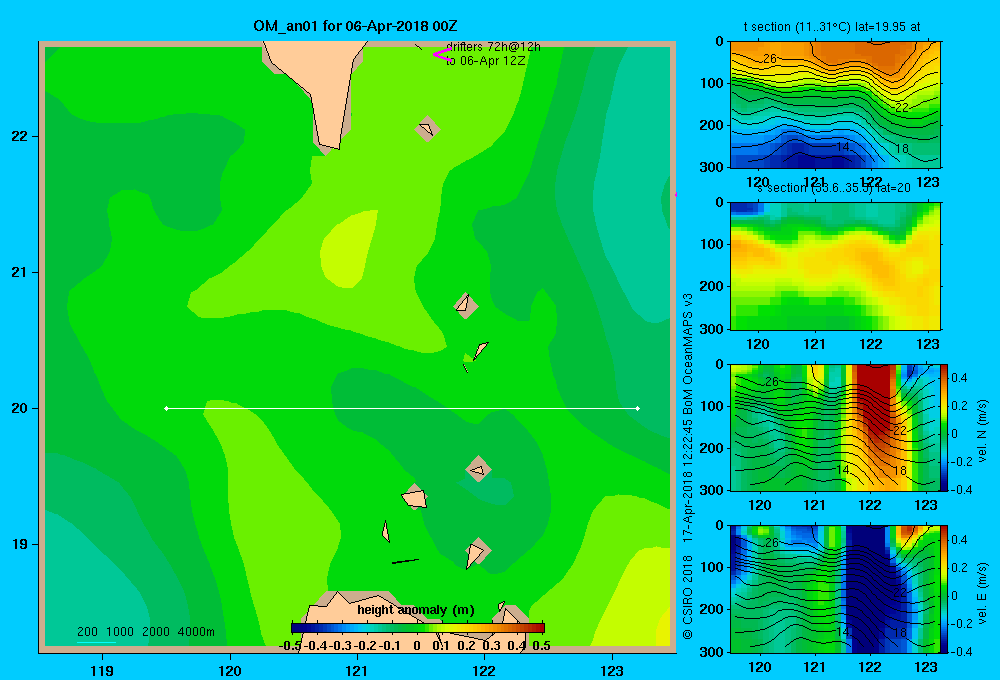The image size is (1000, 680).
Task: Click longitude label 123 on main map axis
Action: [612, 670]
